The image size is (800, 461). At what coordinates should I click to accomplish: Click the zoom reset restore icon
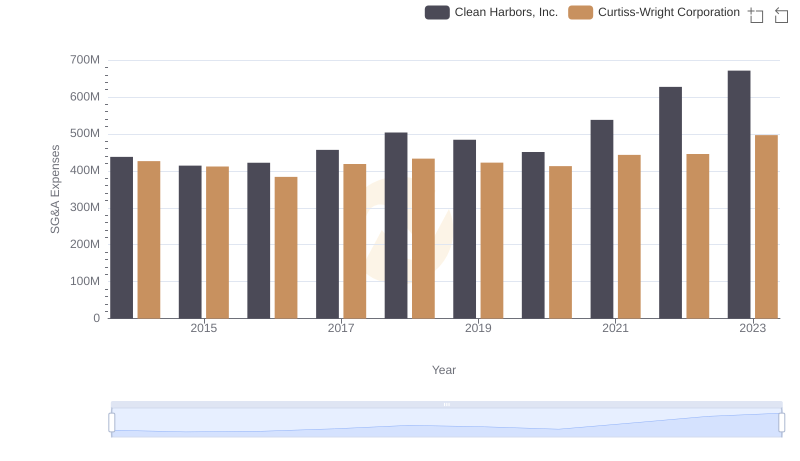(x=781, y=15)
